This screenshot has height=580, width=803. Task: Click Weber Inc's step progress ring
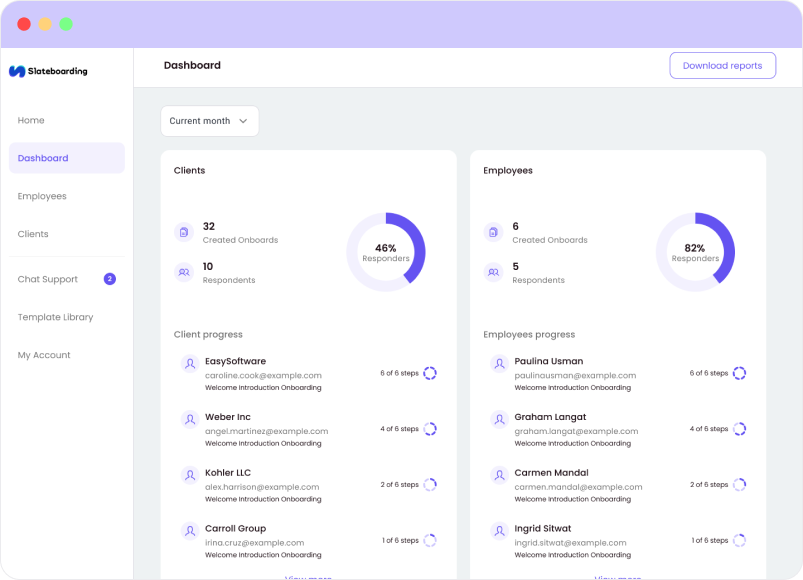[430, 429]
